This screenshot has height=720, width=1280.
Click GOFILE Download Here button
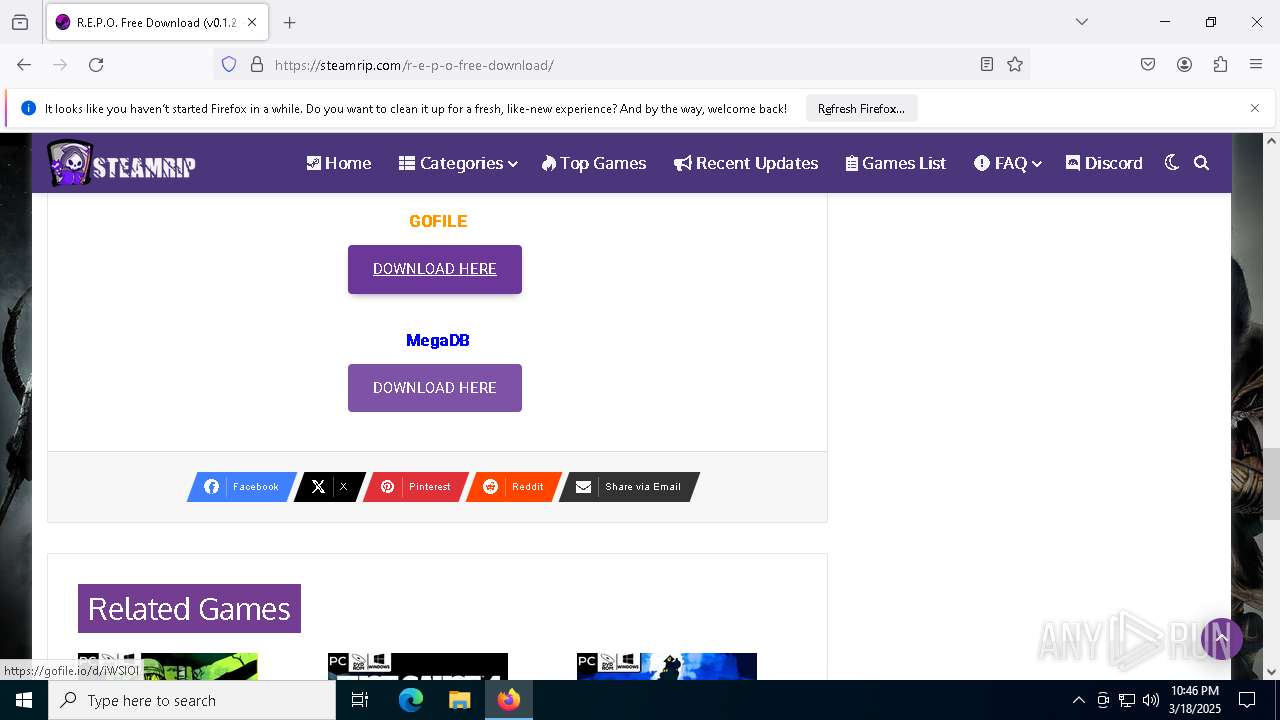[435, 269]
